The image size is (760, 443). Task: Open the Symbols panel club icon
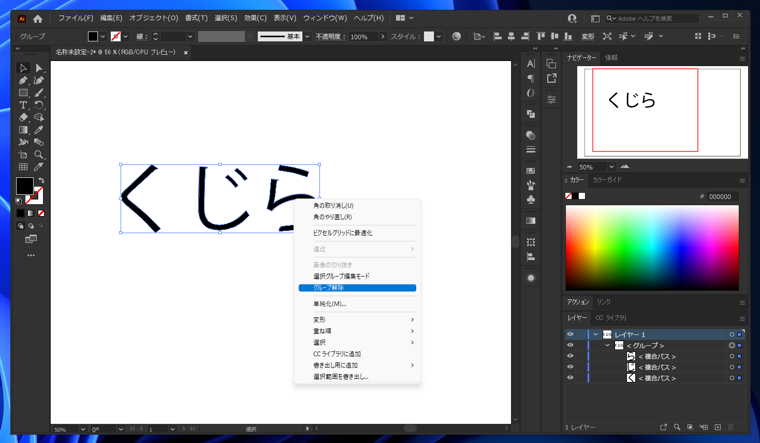coord(531,200)
